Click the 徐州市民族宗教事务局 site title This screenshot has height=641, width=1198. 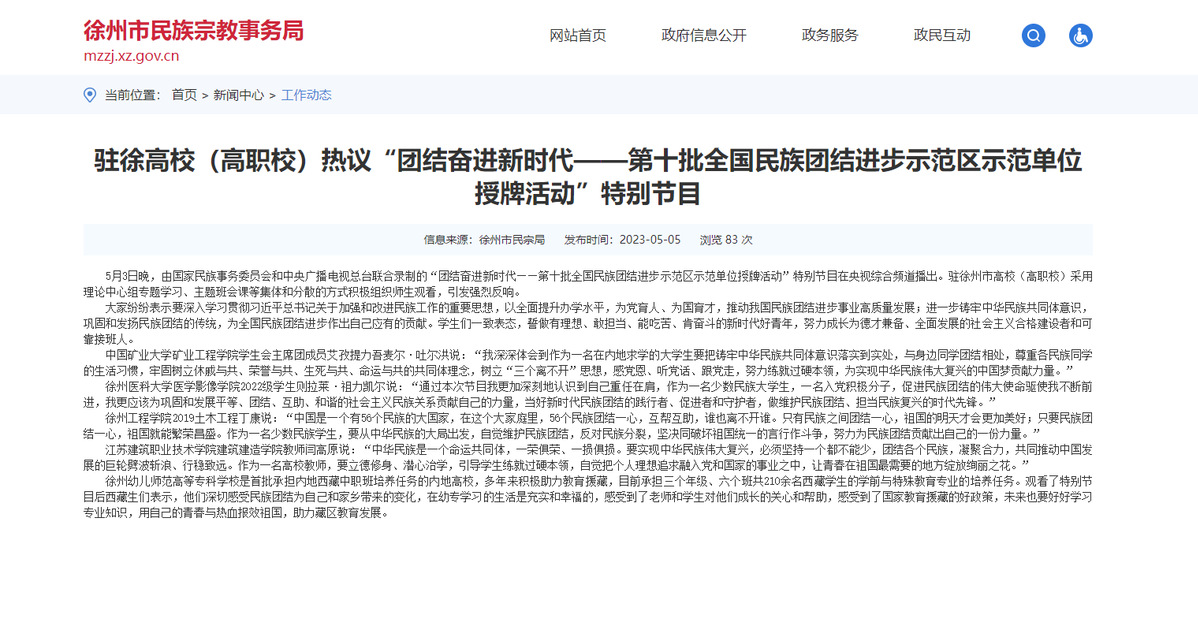[x=193, y=30]
